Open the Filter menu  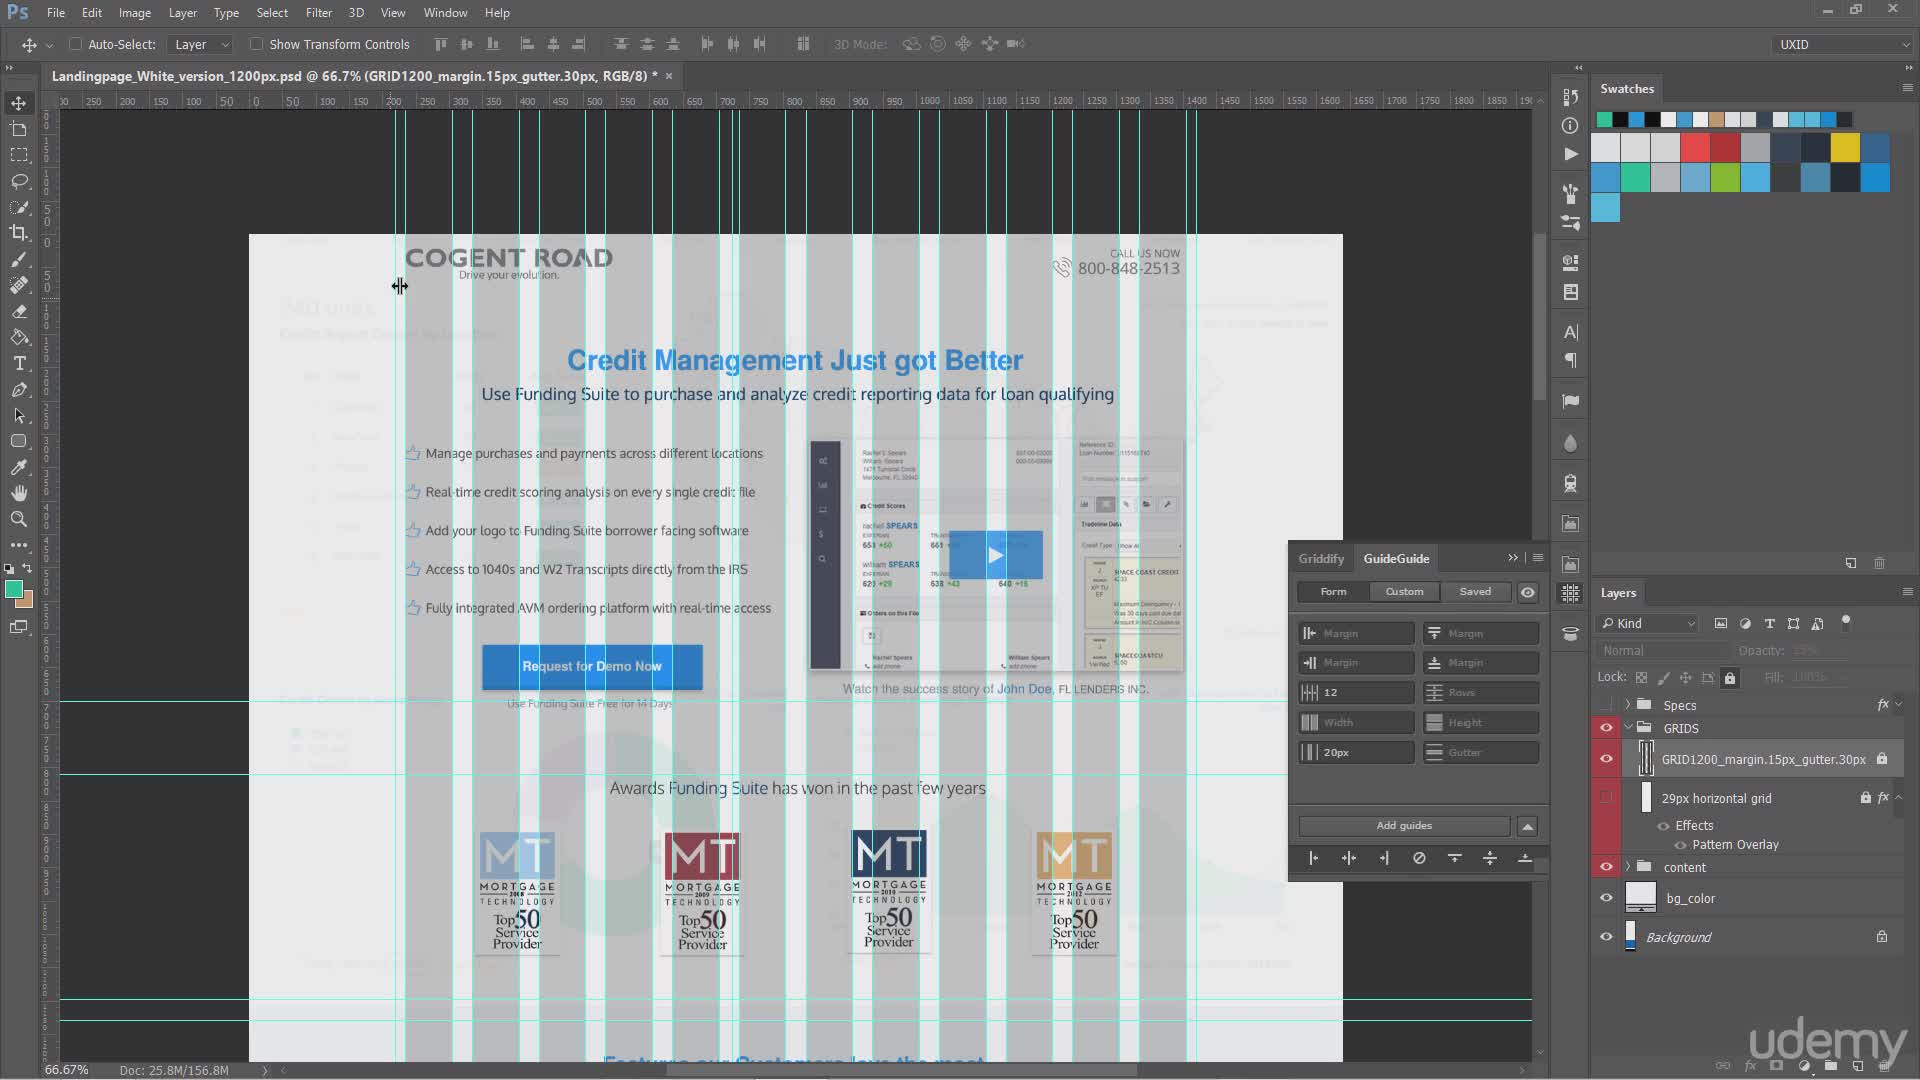319,13
